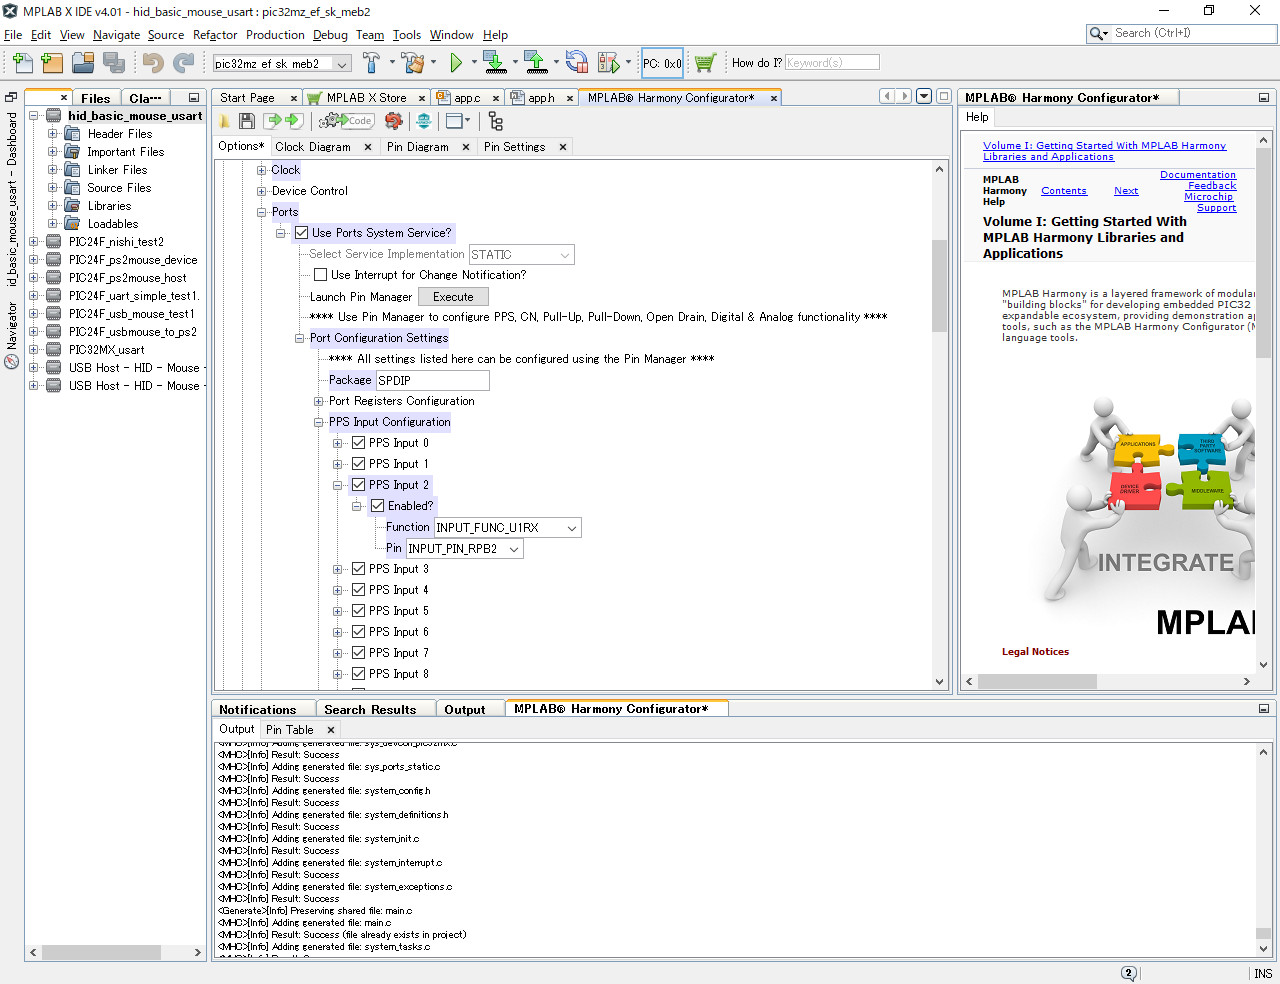Click the Legal Notices link
This screenshot has height=984, width=1280.
pyautogui.click(x=1035, y=652)
